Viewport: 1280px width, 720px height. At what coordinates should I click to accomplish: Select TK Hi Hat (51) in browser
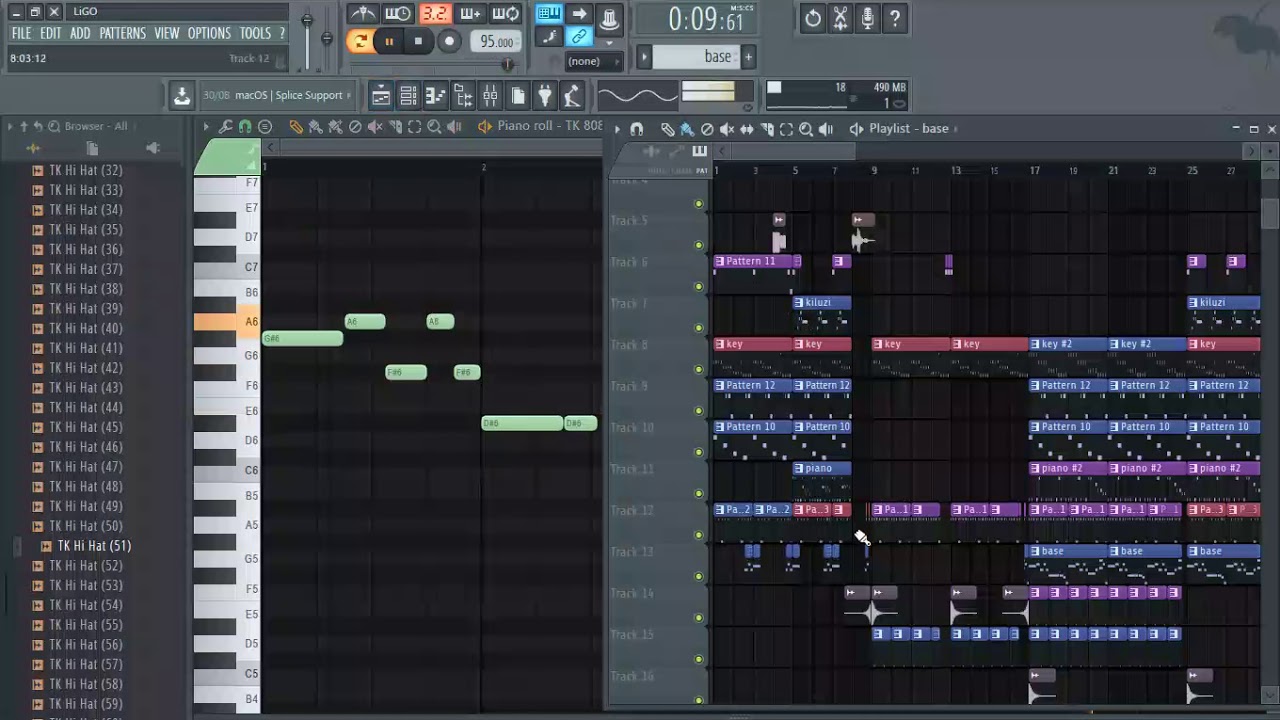(x=94, y=546)
